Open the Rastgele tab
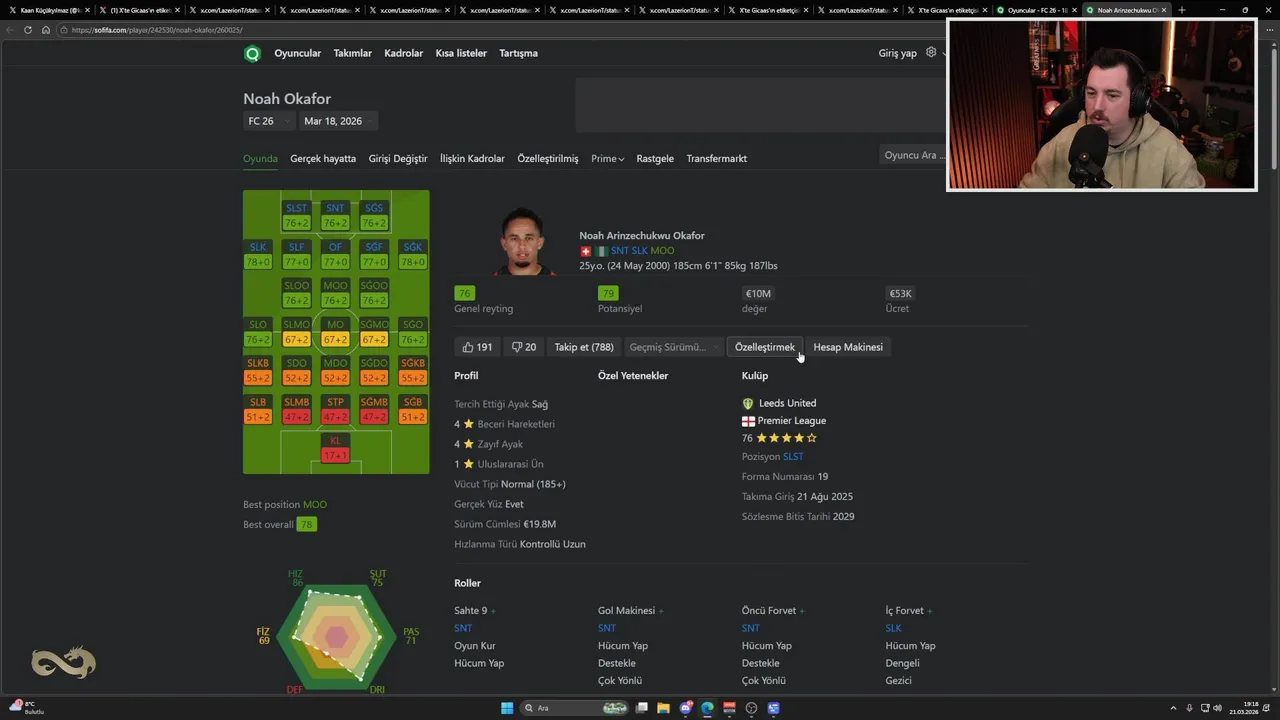Image resolution: width=1280 pixels, height=720 pixels. click(x=655, y=159)
